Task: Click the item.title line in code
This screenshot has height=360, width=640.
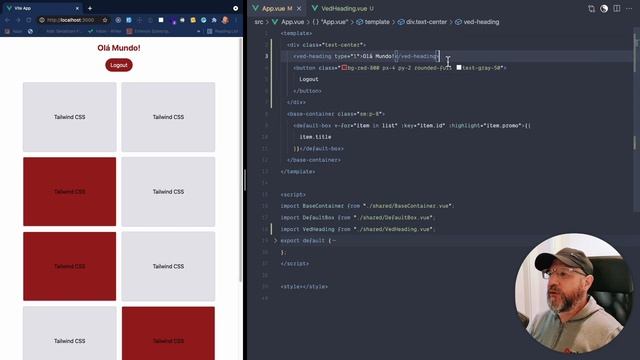Action: click(x=315, y=137)
